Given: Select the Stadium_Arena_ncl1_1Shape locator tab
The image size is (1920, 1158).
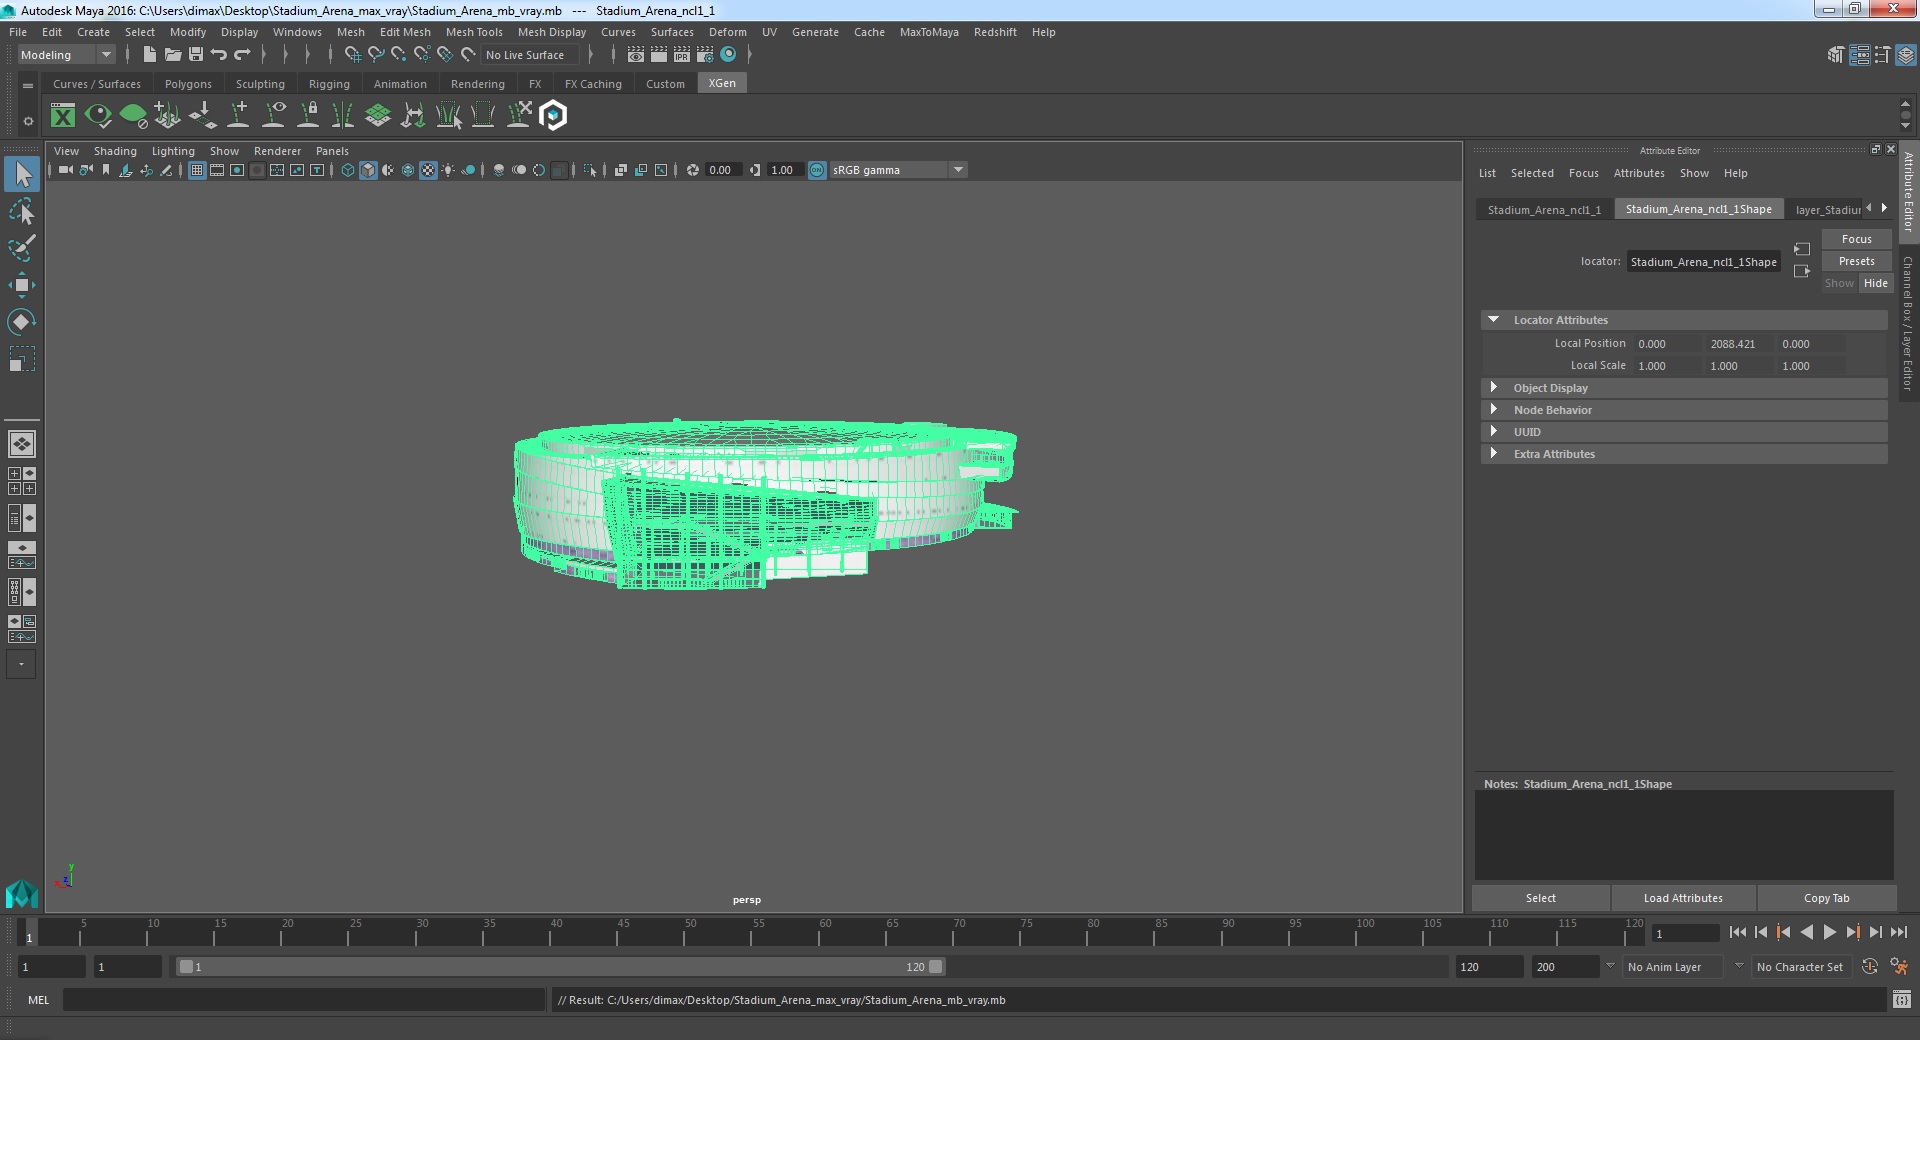Looking at the screenshot, I should point(1698,209).
